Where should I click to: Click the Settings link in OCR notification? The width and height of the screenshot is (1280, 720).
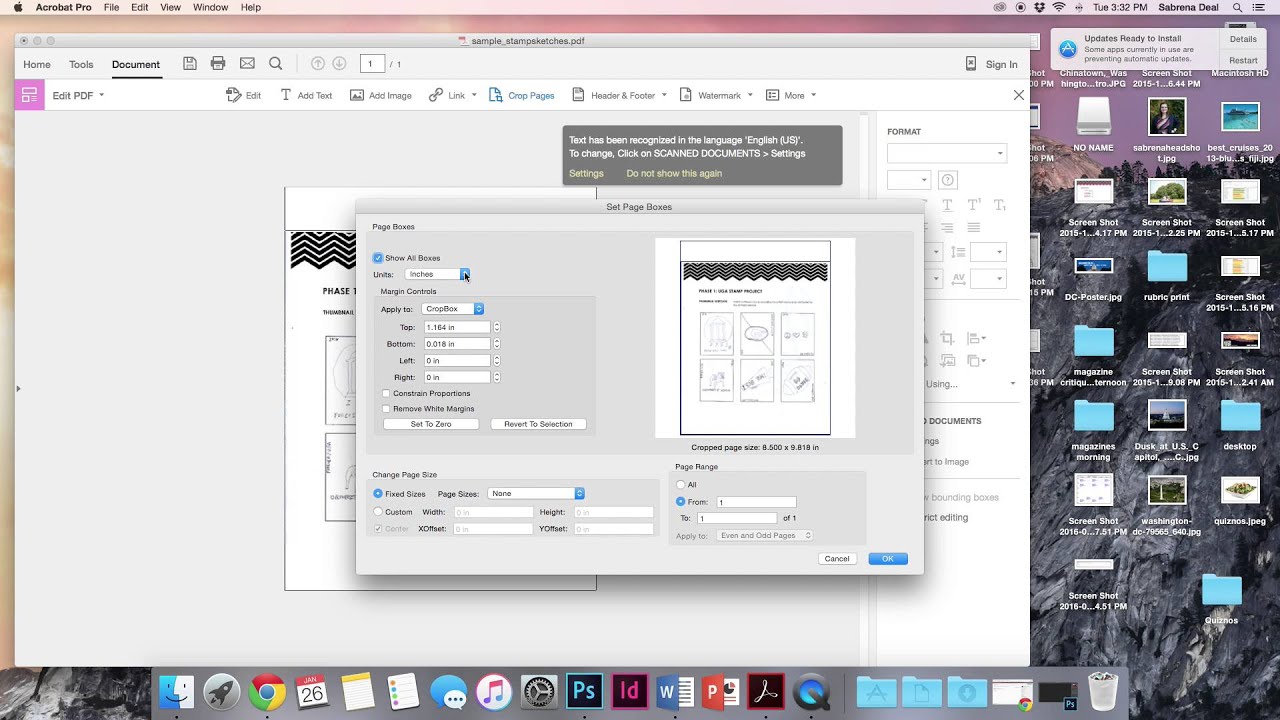586,173
